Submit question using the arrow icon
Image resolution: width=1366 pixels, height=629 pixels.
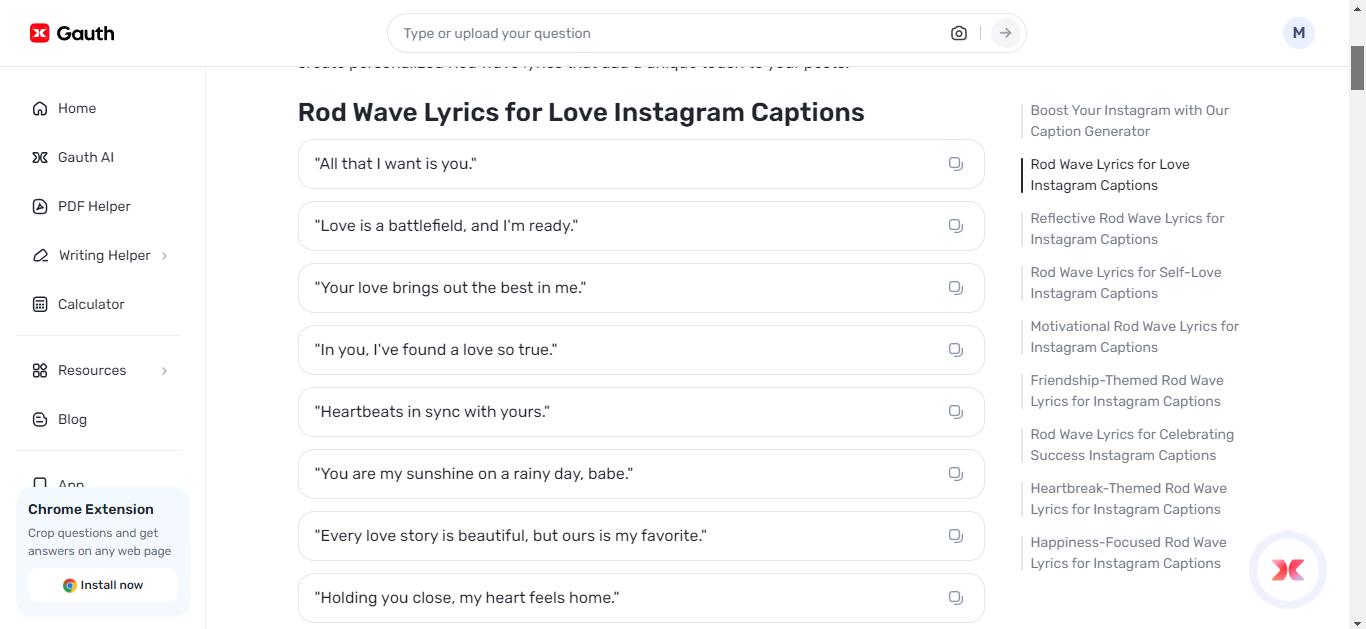point(1004,32)
